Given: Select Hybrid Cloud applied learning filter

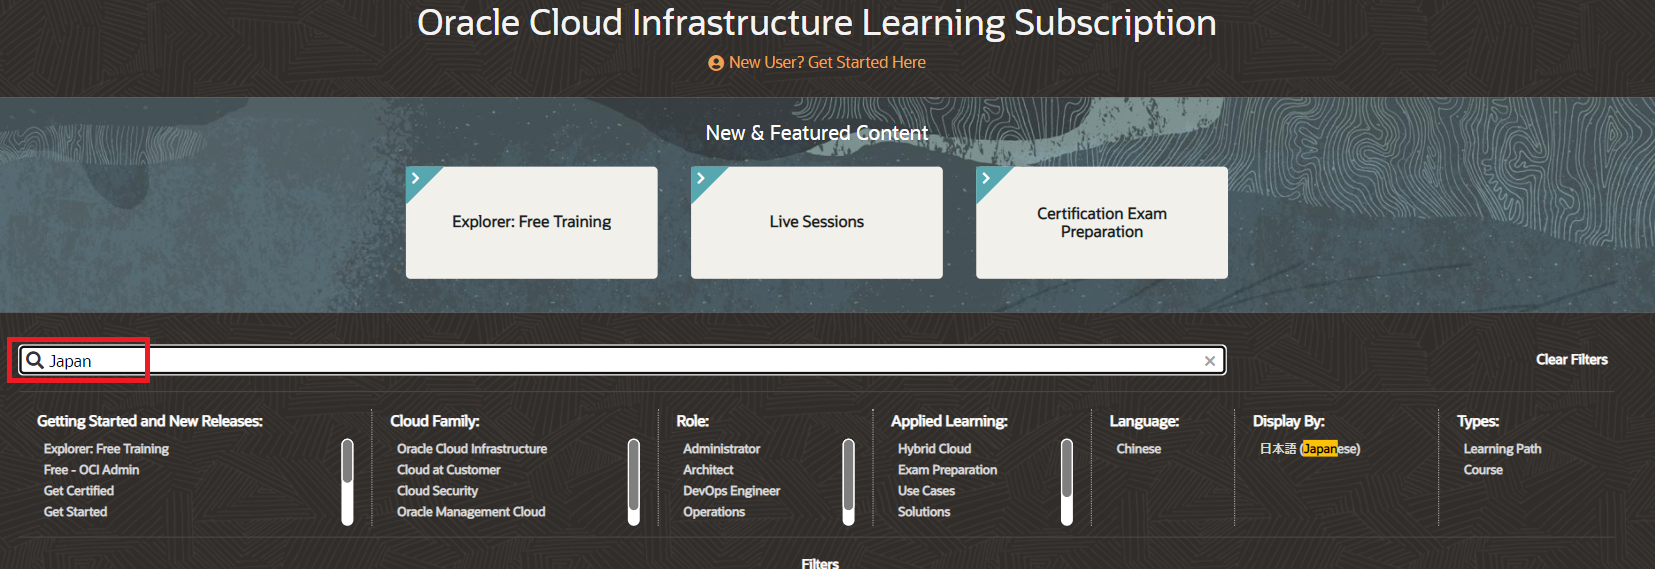Looking at the screenshot, I should tap(934, 449).
